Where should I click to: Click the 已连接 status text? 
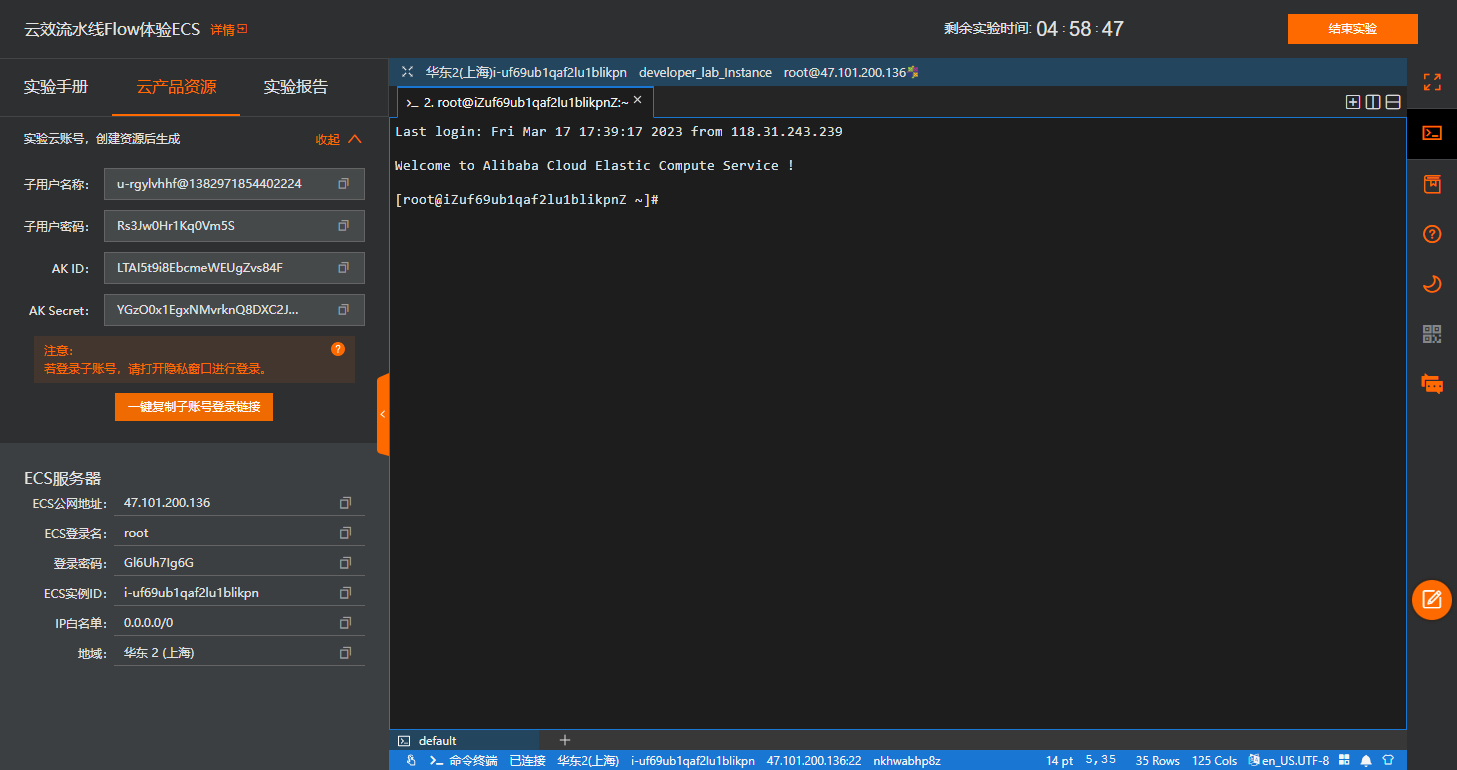coord(528,761)
